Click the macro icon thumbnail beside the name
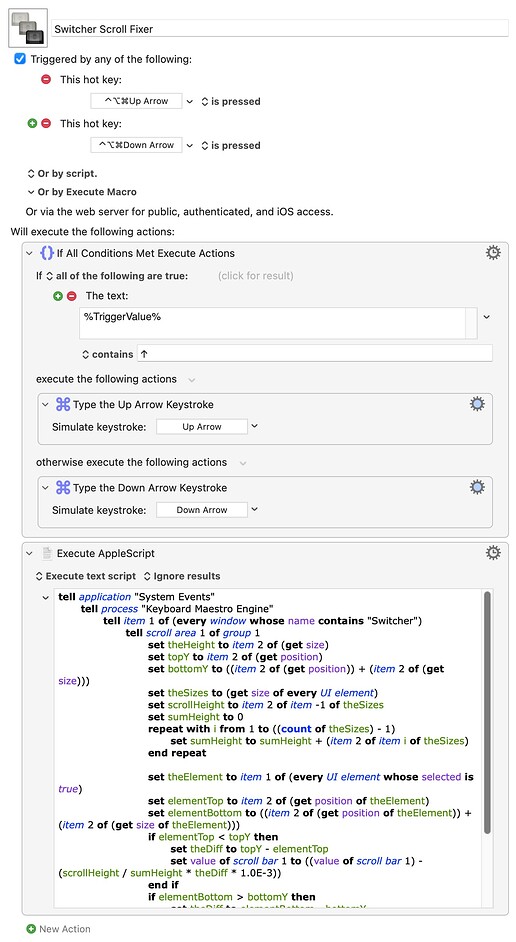Viewport: 516px width, 942px height. click(x=28, y=28)
